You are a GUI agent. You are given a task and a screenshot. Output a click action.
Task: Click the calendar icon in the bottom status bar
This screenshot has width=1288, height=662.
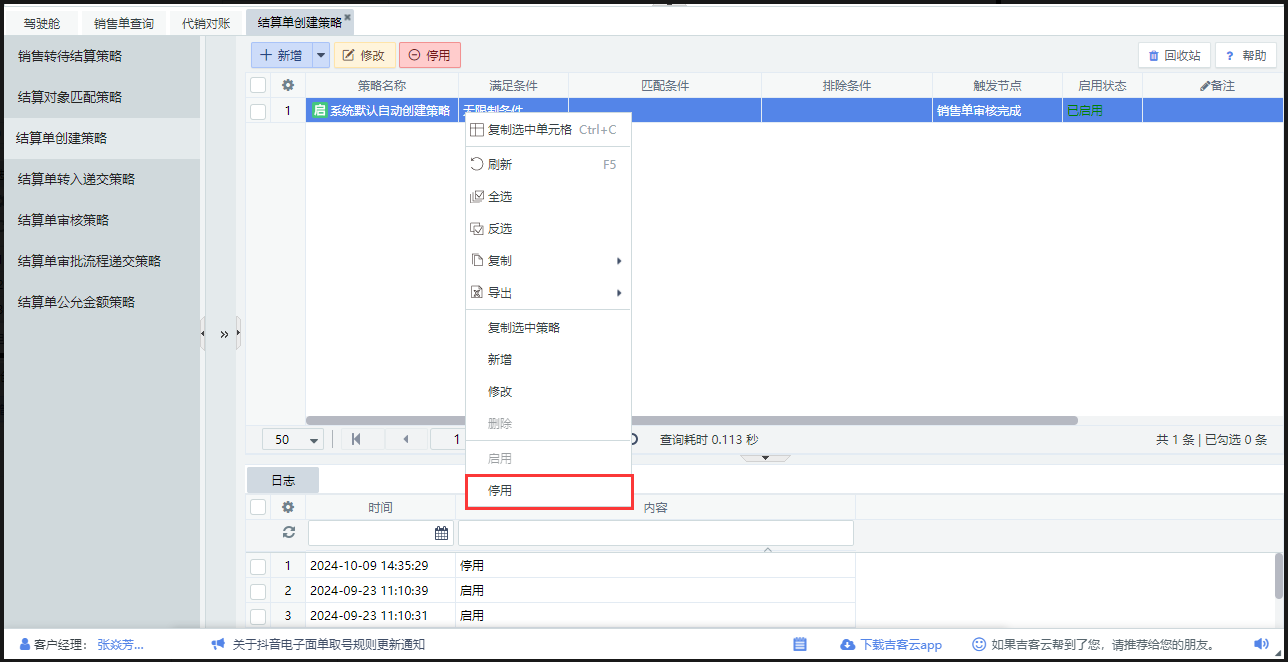pos(800,645)
